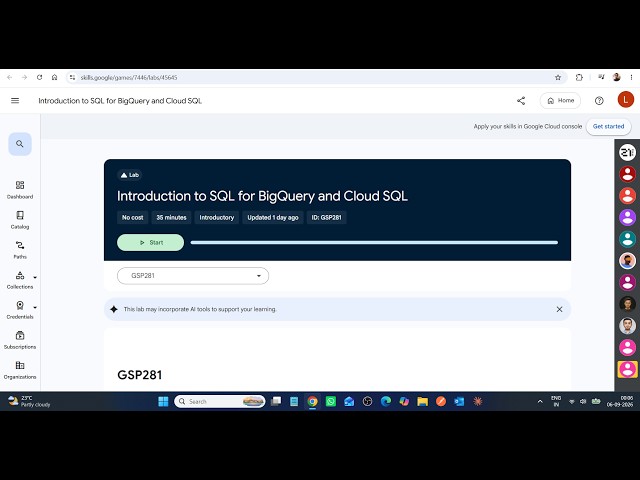Click the address bar URL field

[x=314, y=77]
